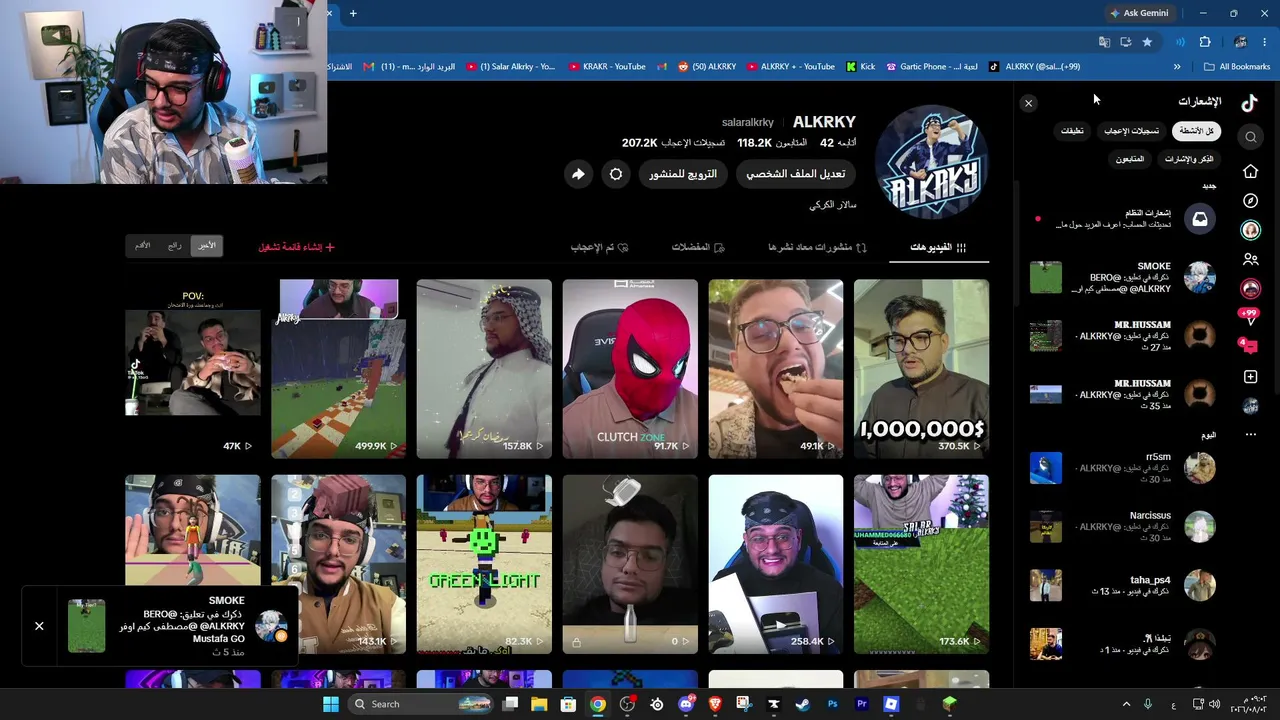Open the Gartic Phone bookmark

click(x=932, y=67)
